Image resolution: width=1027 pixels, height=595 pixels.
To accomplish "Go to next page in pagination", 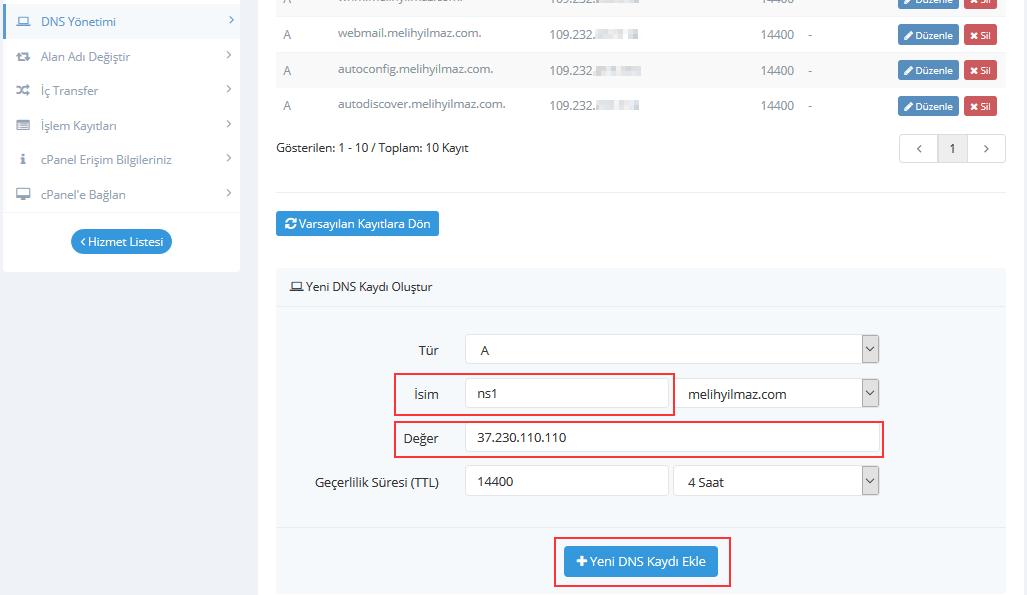I will pos(987,149).
